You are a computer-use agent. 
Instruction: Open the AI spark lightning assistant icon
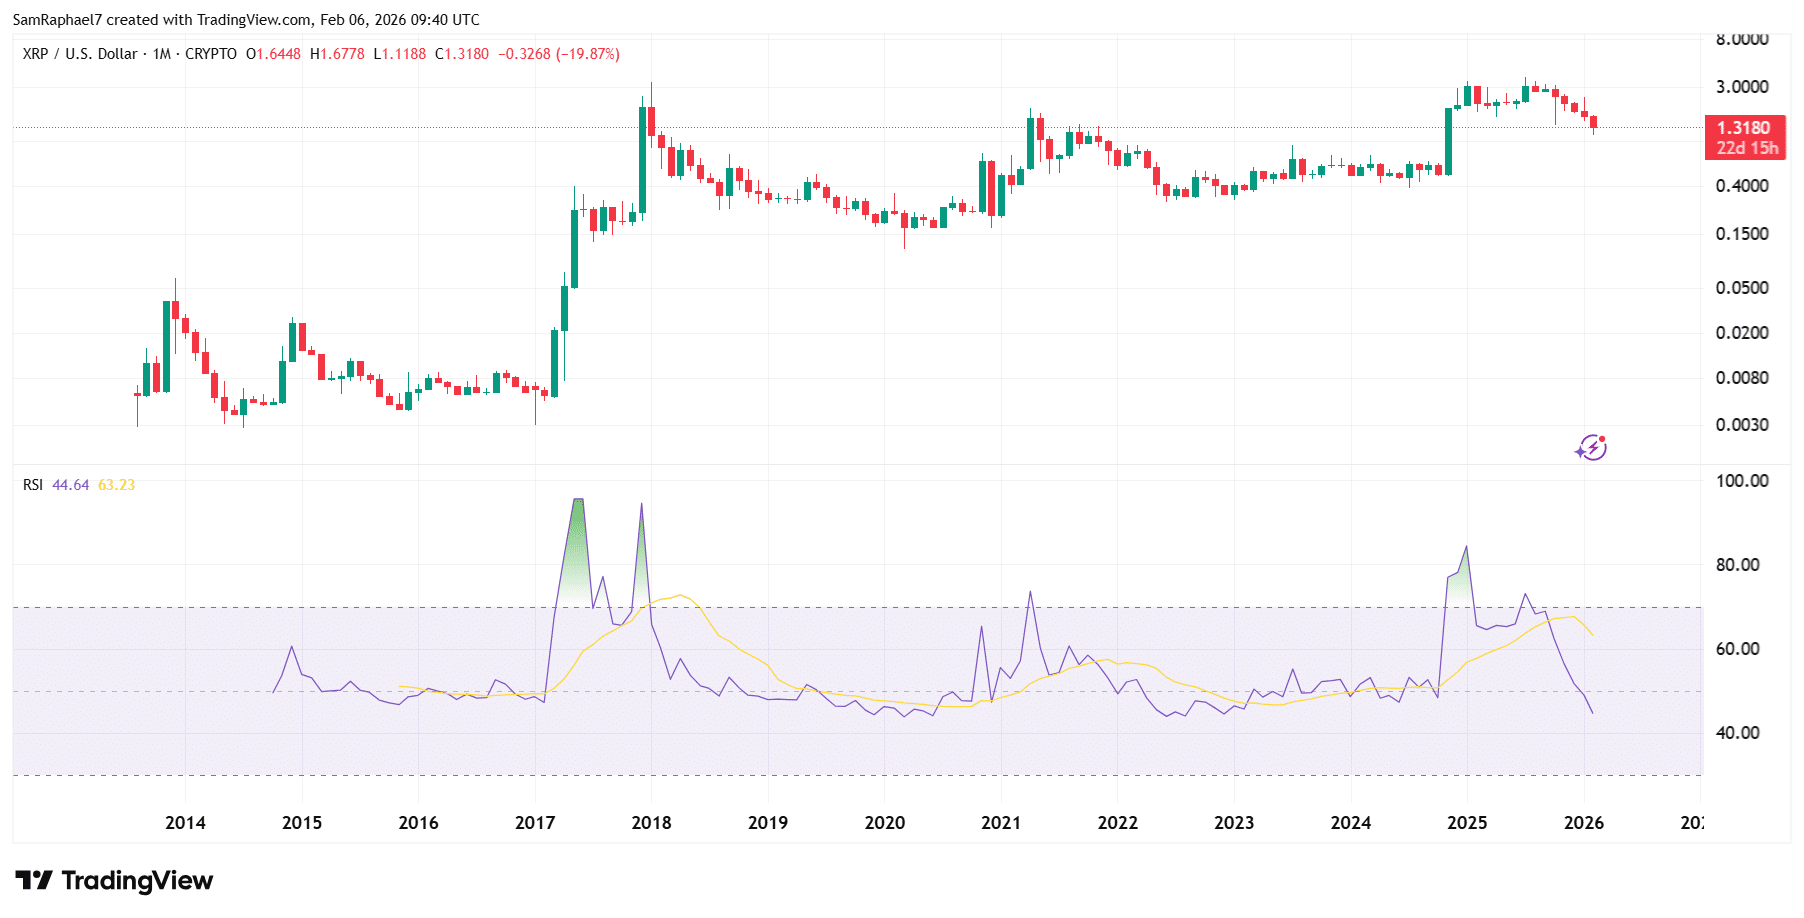tap(1593, 448)
